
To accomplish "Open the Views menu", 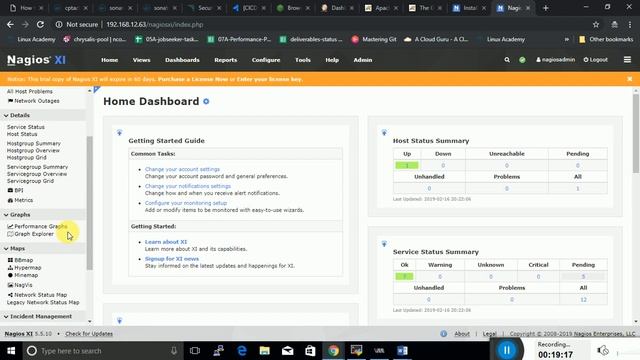I will pyautogui.click(x=141, y=60).
